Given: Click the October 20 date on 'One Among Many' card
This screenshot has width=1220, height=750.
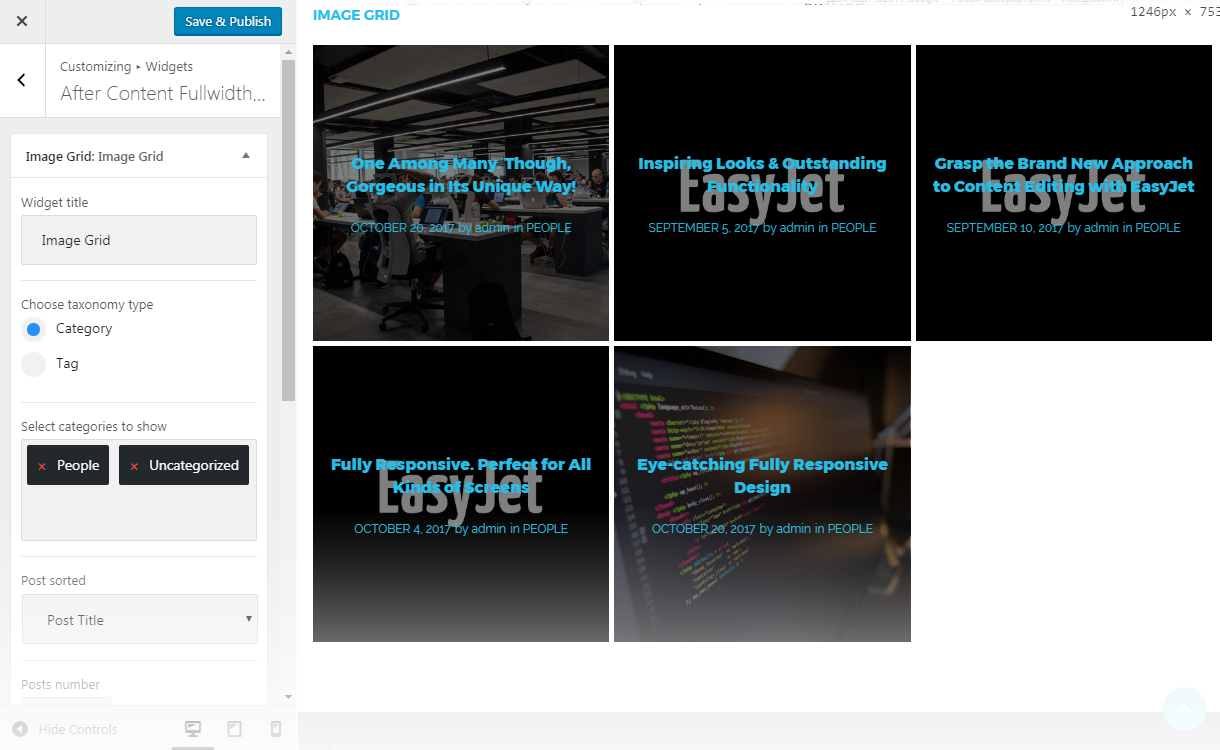Looking at the screenshot, I should tap(403, 228).
